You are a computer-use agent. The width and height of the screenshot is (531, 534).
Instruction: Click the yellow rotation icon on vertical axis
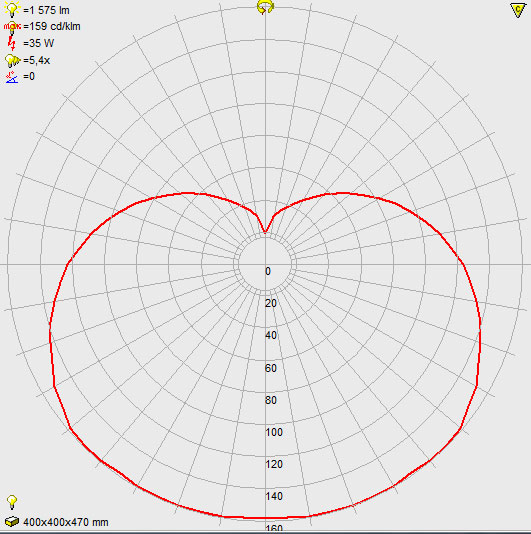point(265,7)
